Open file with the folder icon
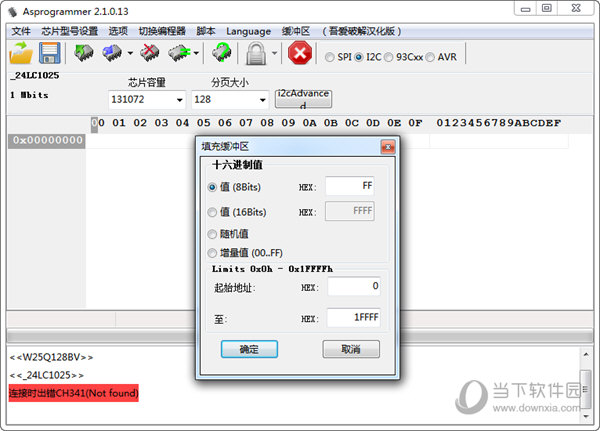This screenshot has width=600, height=431. click(21, 53)
